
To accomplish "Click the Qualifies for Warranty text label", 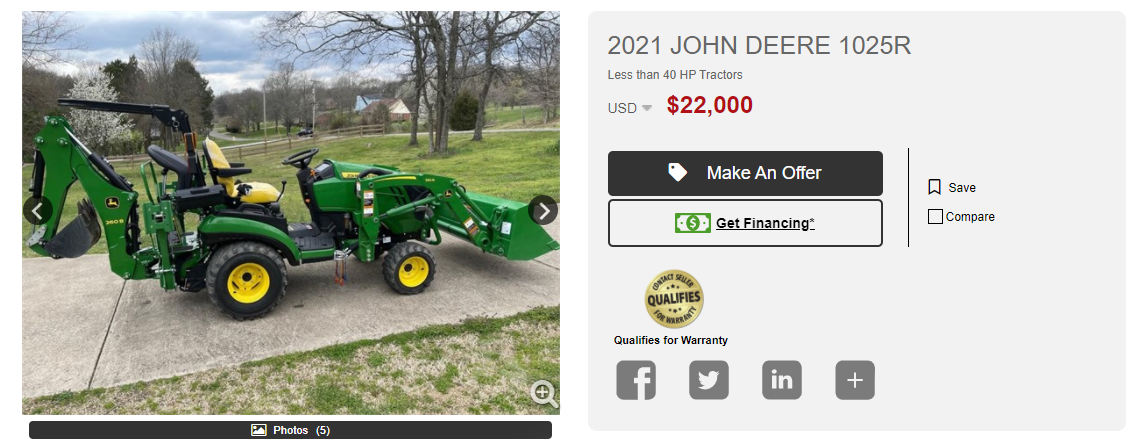I will tap(671, 340).
